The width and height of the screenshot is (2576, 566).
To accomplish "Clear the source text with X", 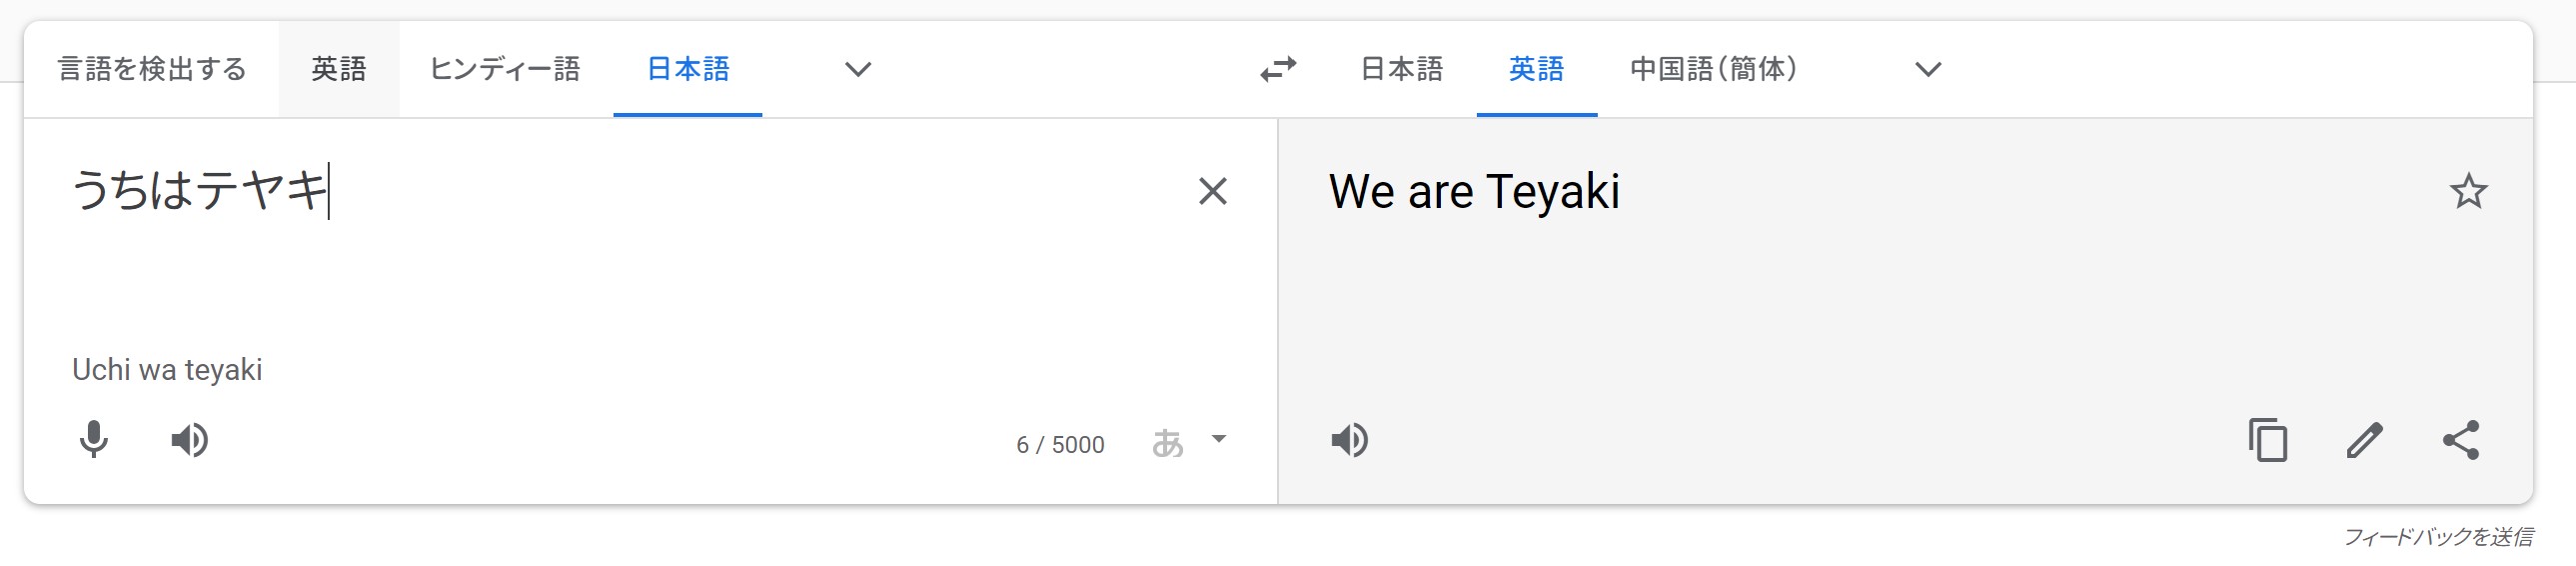I will (x=1212, y=191).
